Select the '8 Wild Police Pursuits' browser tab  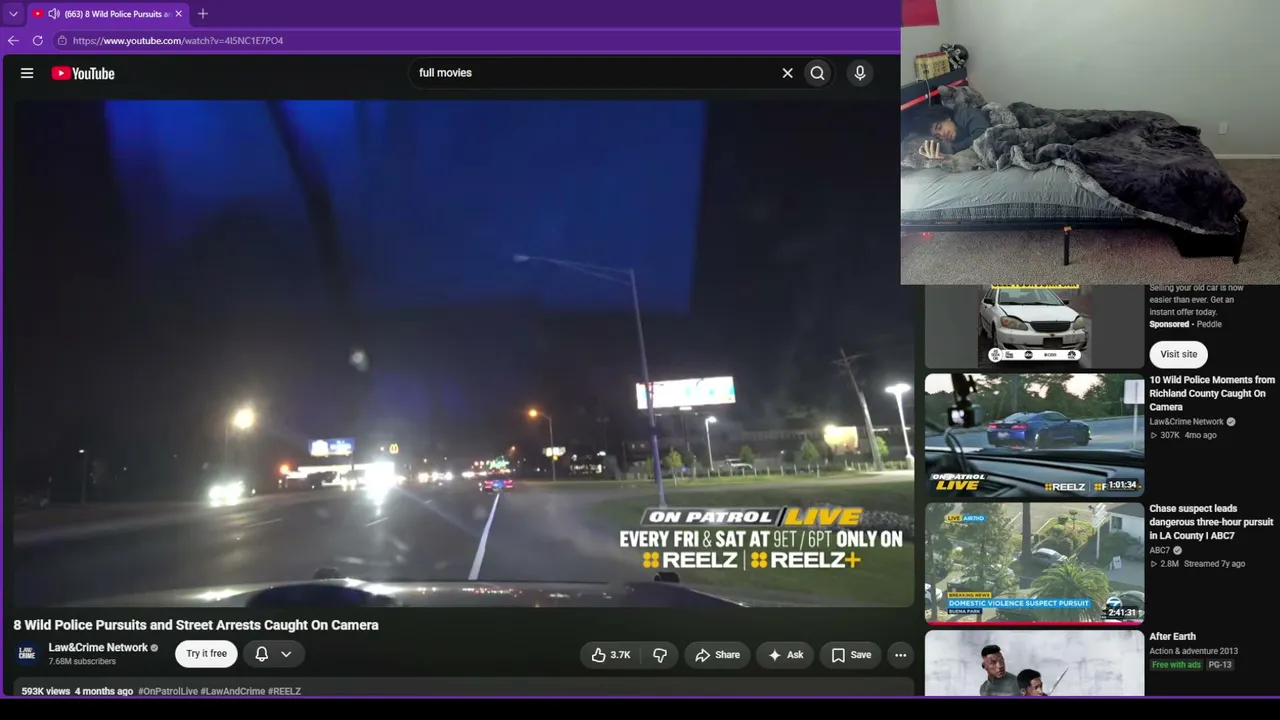(108, 14)
